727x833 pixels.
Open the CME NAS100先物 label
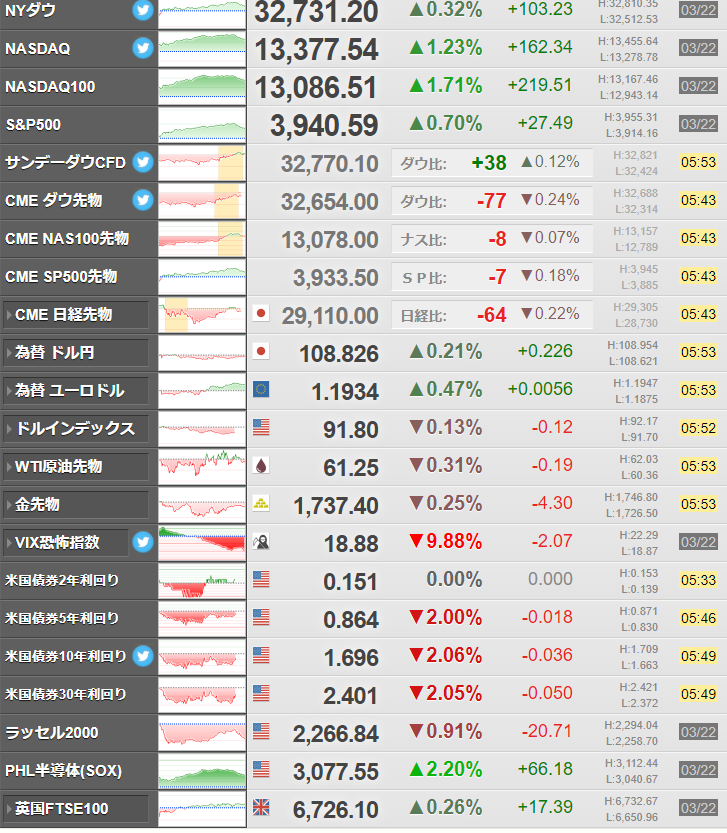point(67,239)
